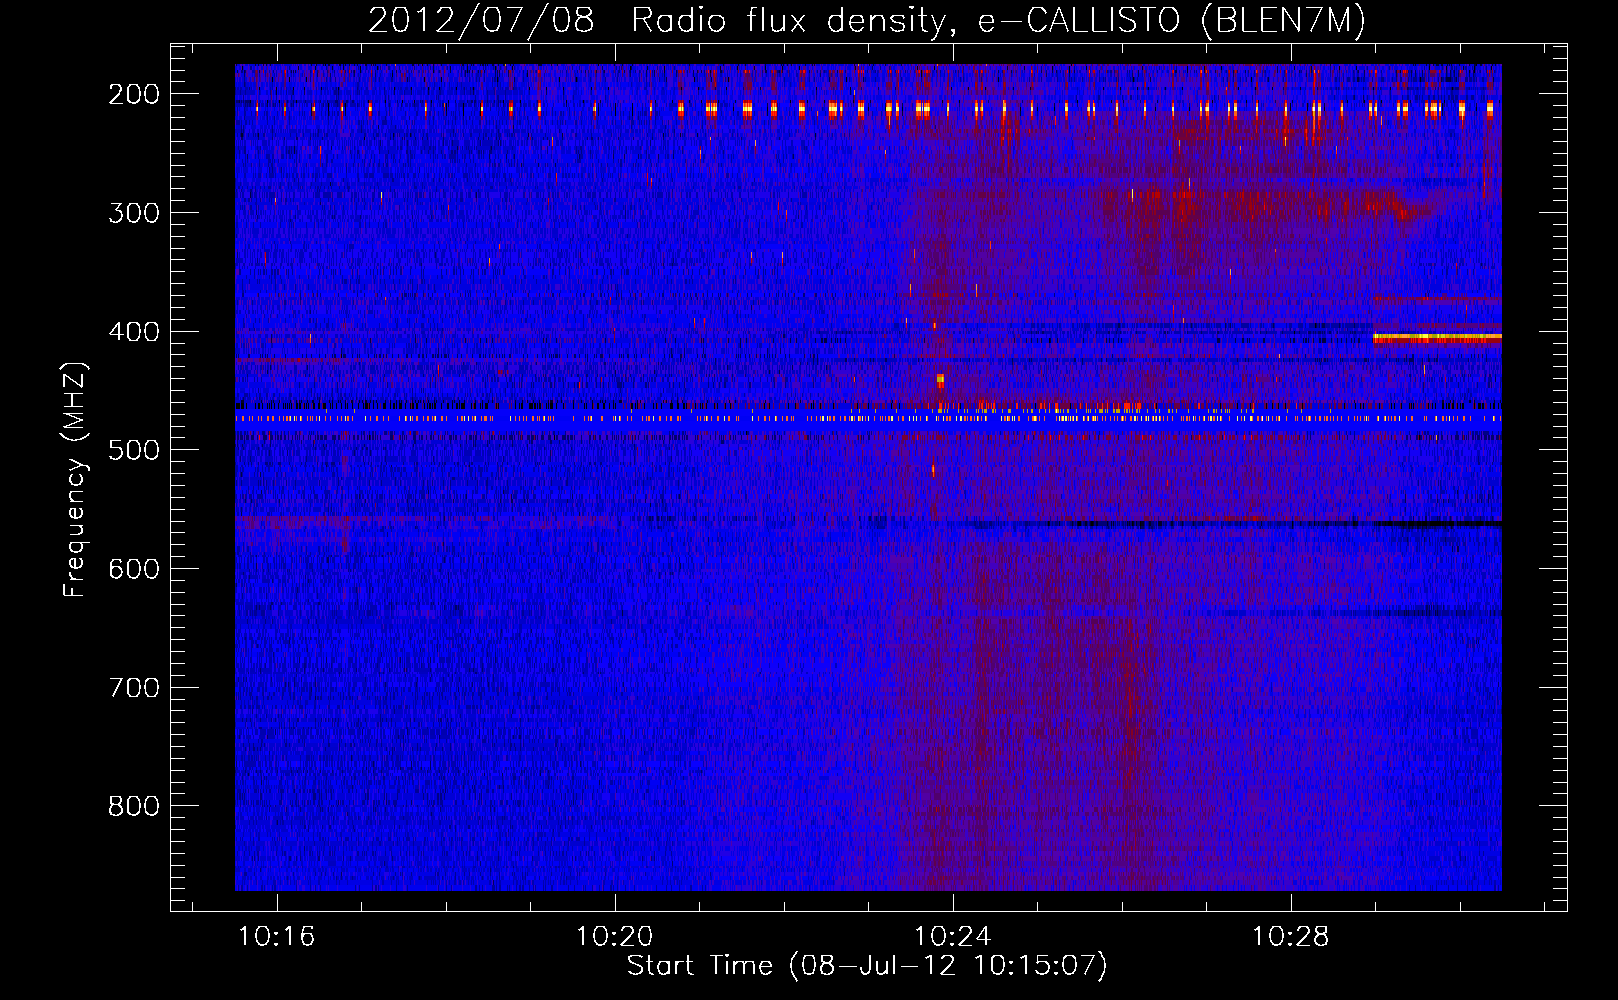1618x1000 pixels.
Task: Click the 'Frequency (MHZ)' axis label
Action: coord(76,480)
